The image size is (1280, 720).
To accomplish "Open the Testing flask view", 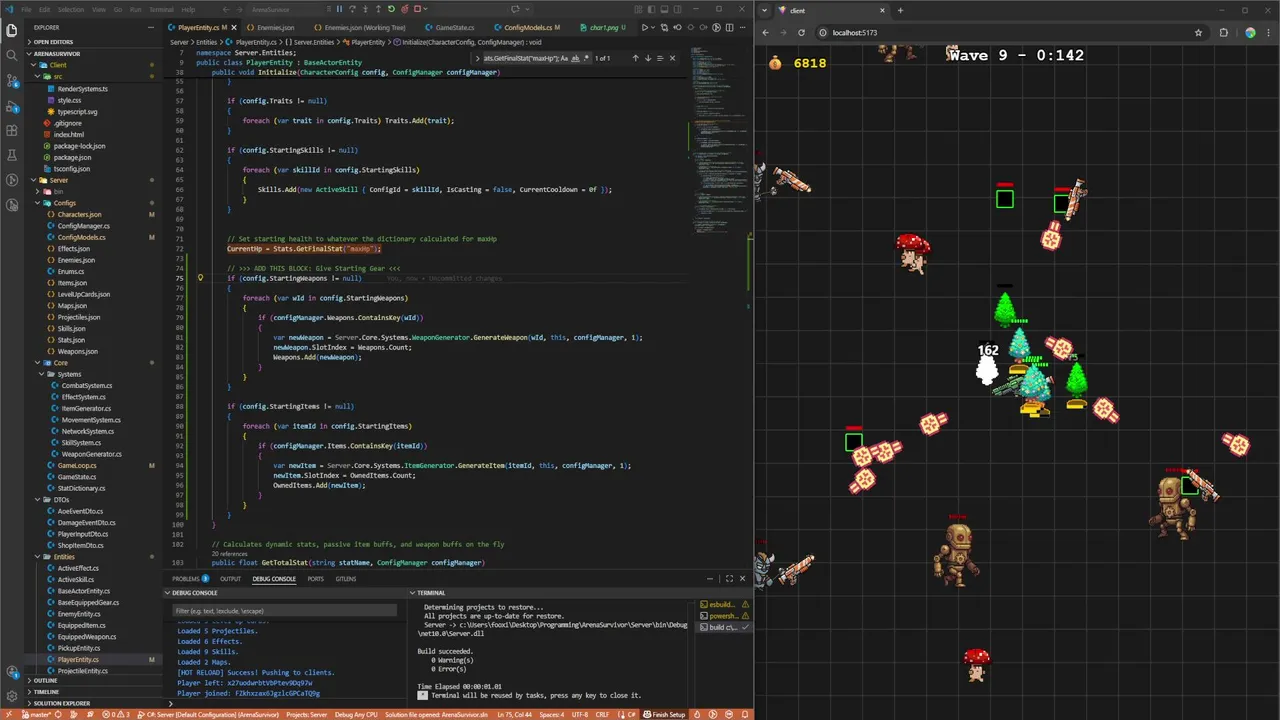I will point(12,155).
